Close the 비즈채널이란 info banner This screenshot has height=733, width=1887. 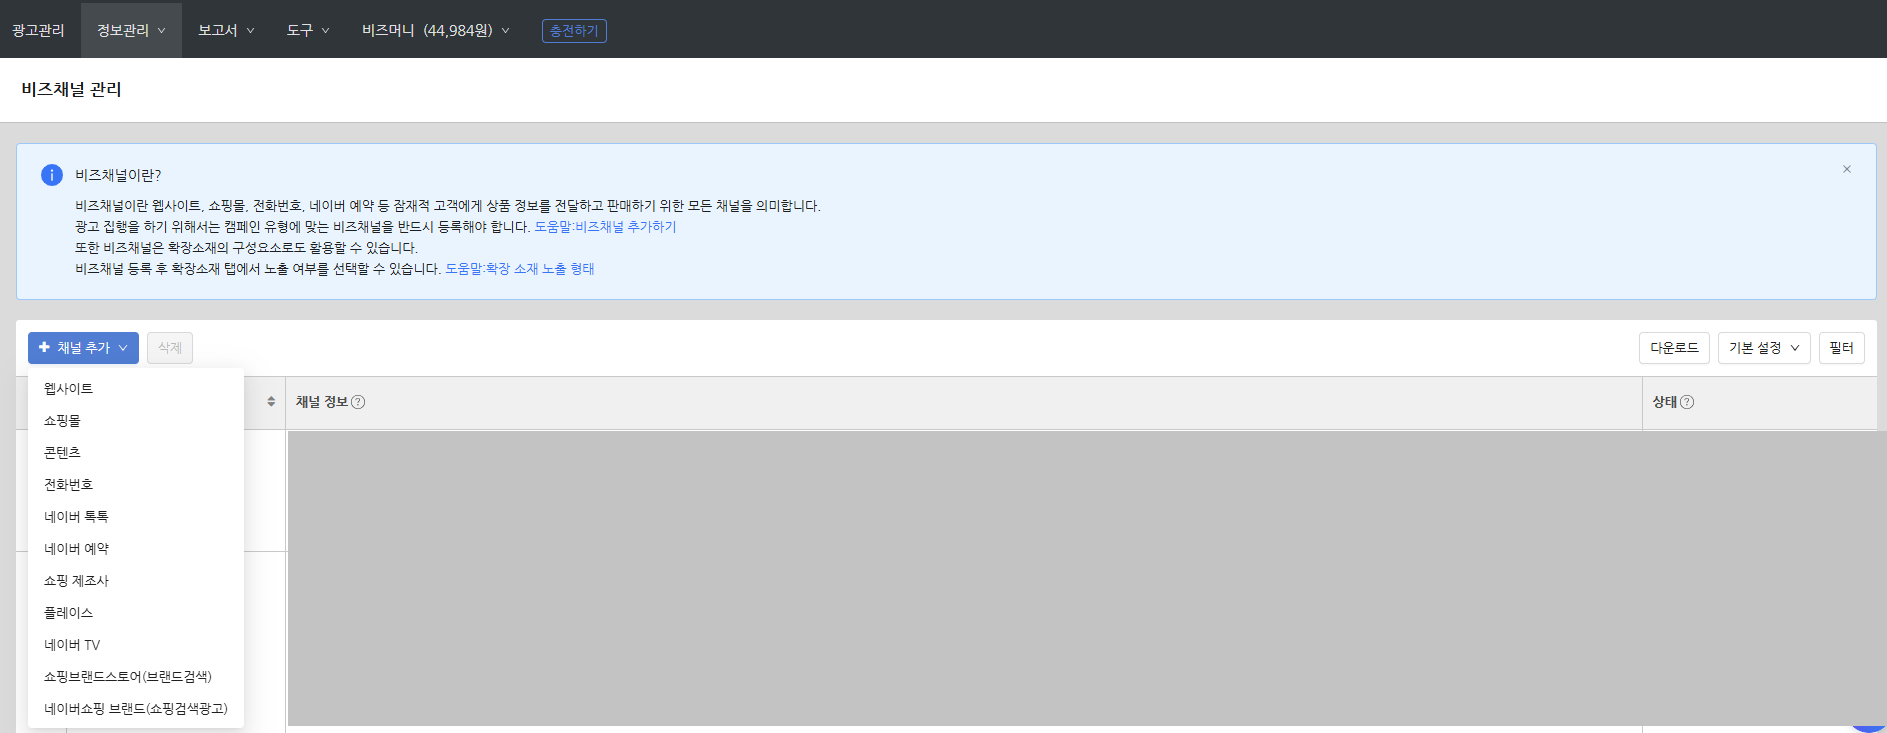click(1846, 169)
